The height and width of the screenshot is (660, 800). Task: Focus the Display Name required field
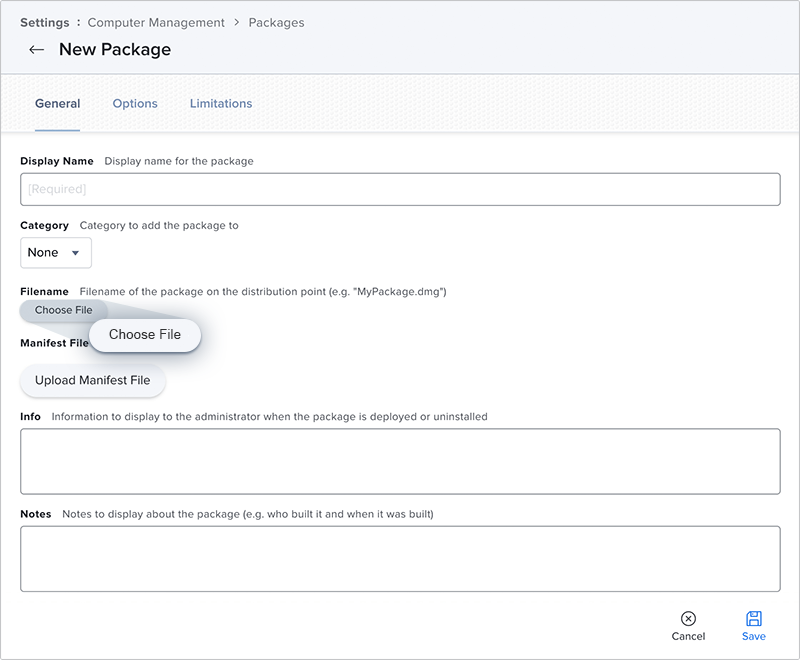(x=400, y=189)
